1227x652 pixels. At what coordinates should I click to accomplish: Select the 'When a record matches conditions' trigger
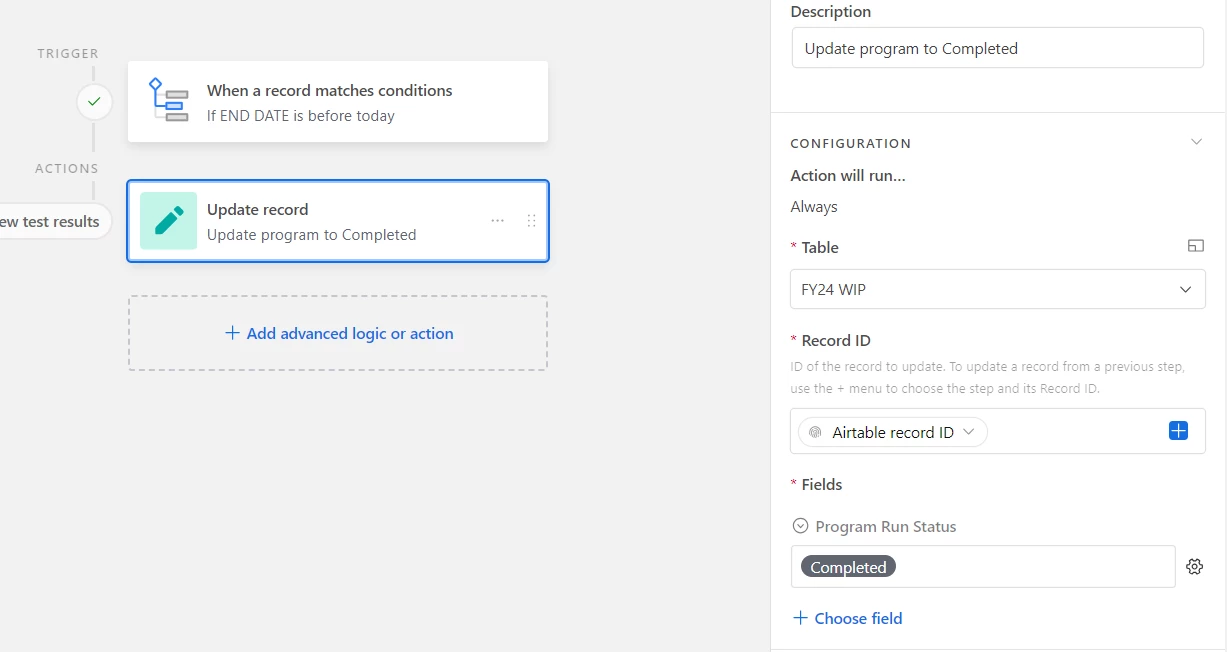pyautogui.click(x=338, y=101)
